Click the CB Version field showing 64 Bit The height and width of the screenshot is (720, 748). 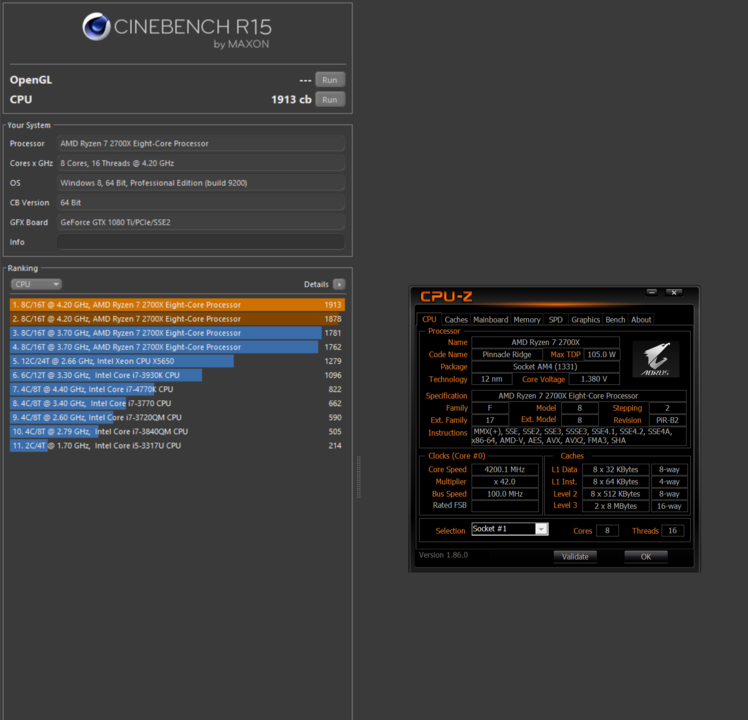201,203
